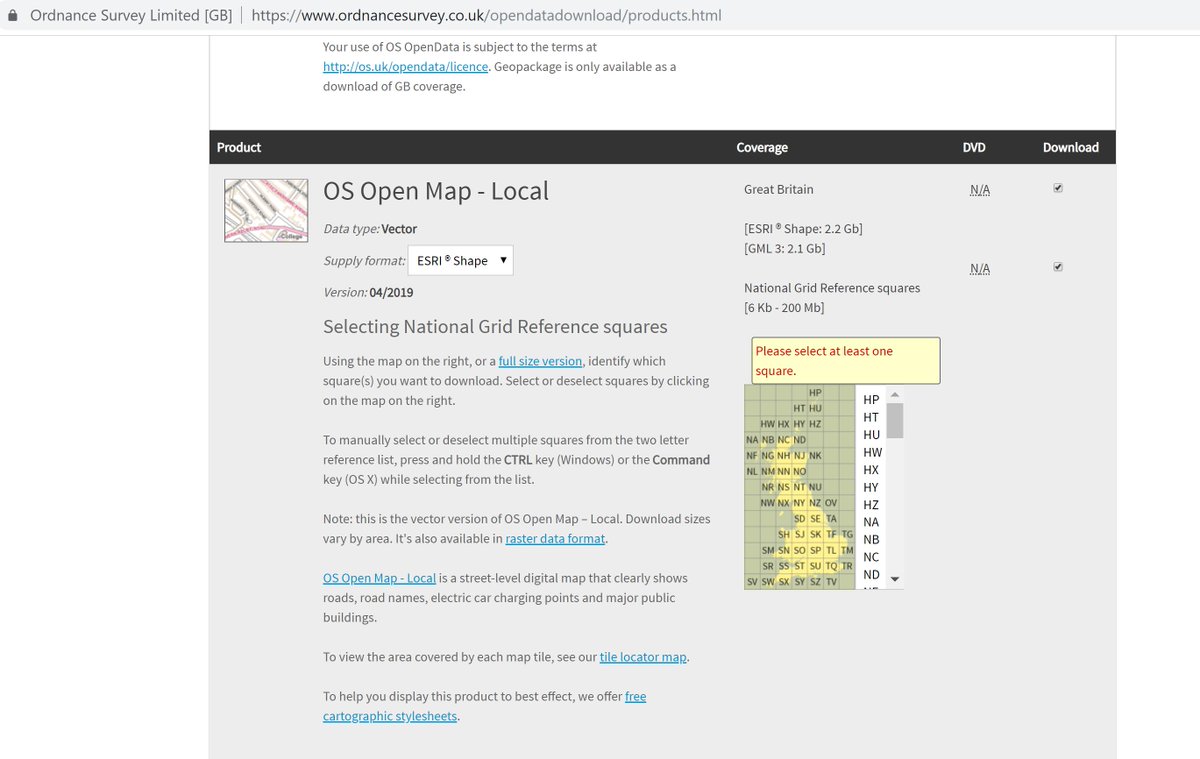Select HW in the reference list
This screenshot has height=759, width=1200.
[x=872, y=452]
